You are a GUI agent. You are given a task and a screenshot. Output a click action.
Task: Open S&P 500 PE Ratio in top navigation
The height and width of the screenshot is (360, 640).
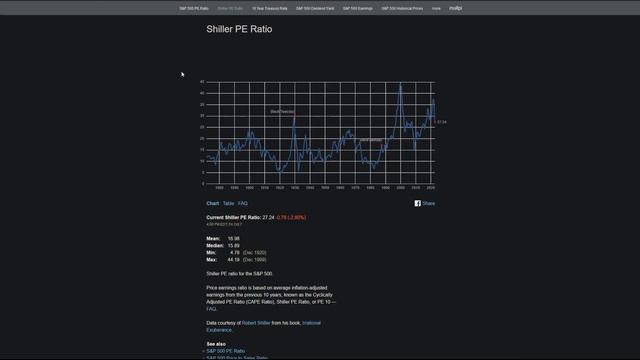(x=194, y=8)
